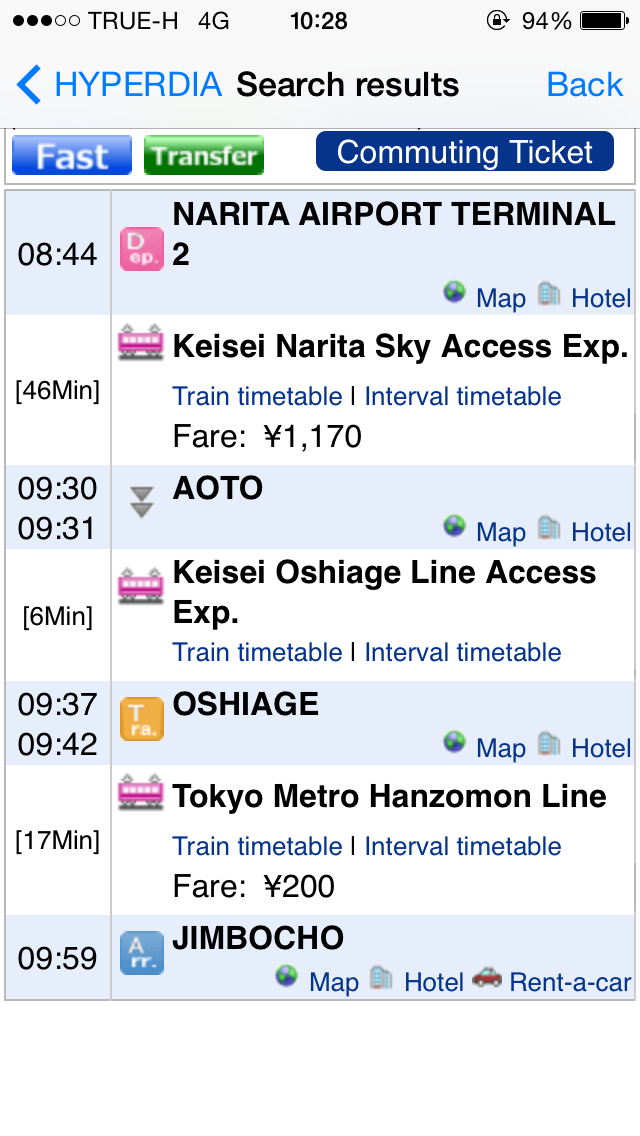Open the Hotel link for Aoto station
The width and height of the screenshot is (640, 1136).
coord(601,532)
